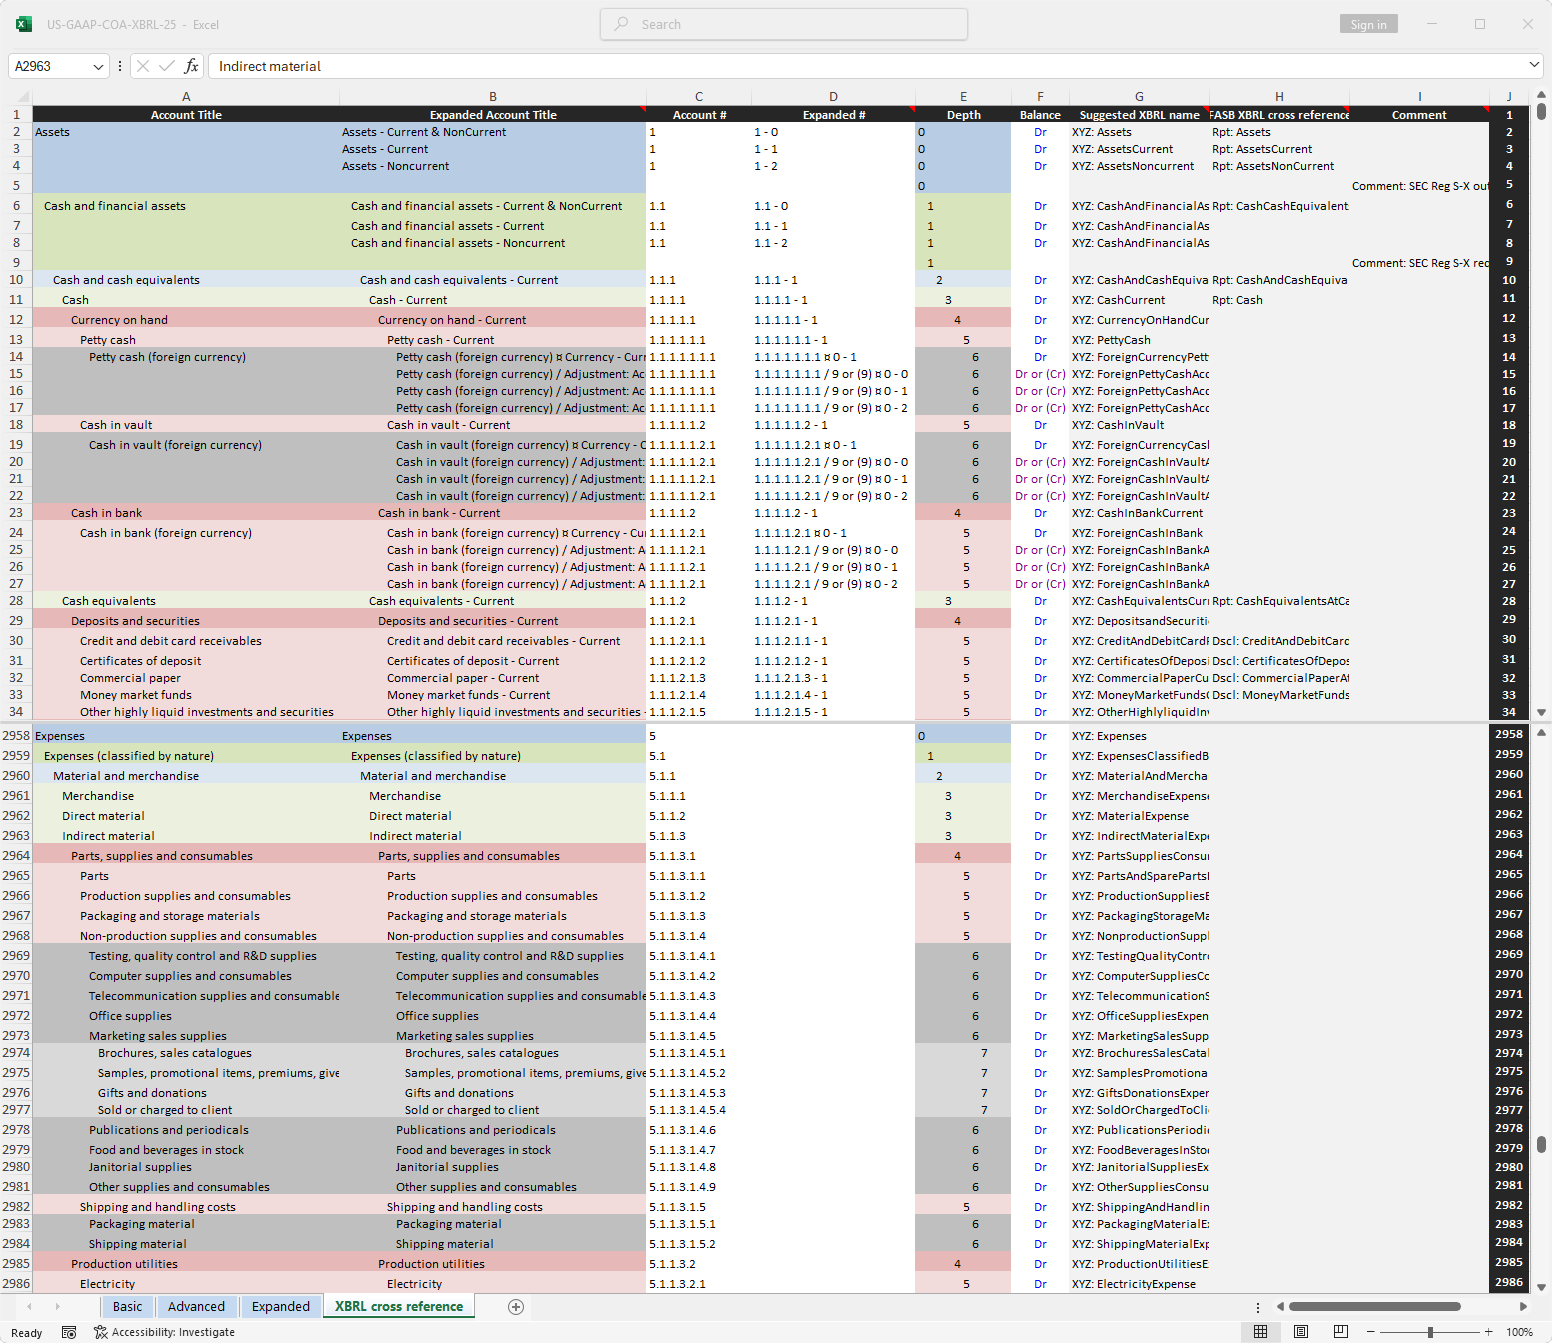Click cell Cash and cash equivalents in column A

coord(186,280)
